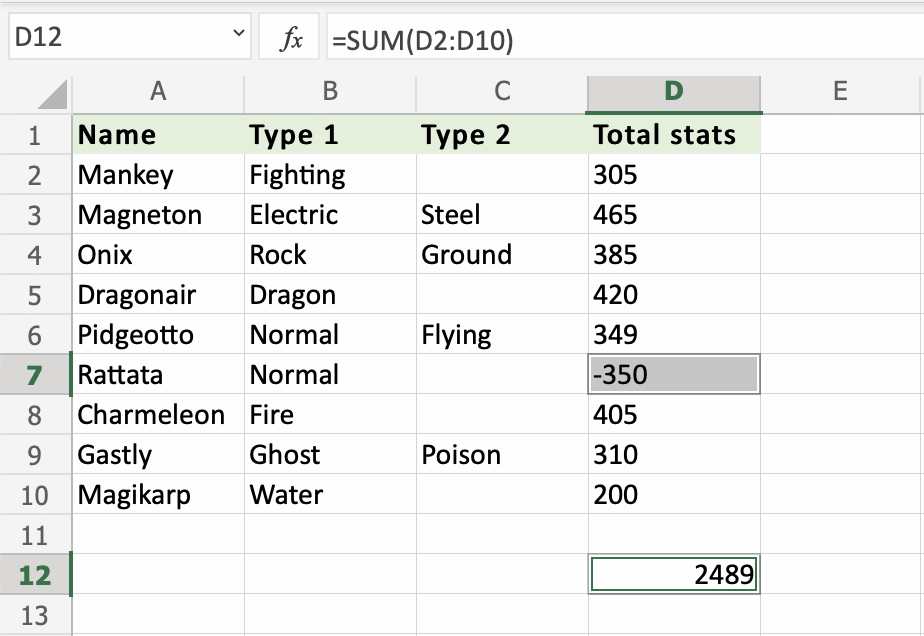Image resolution: width=924 pixels, height=636 pixels.
Task: Select row 12 header
Action: coord(35,575)
